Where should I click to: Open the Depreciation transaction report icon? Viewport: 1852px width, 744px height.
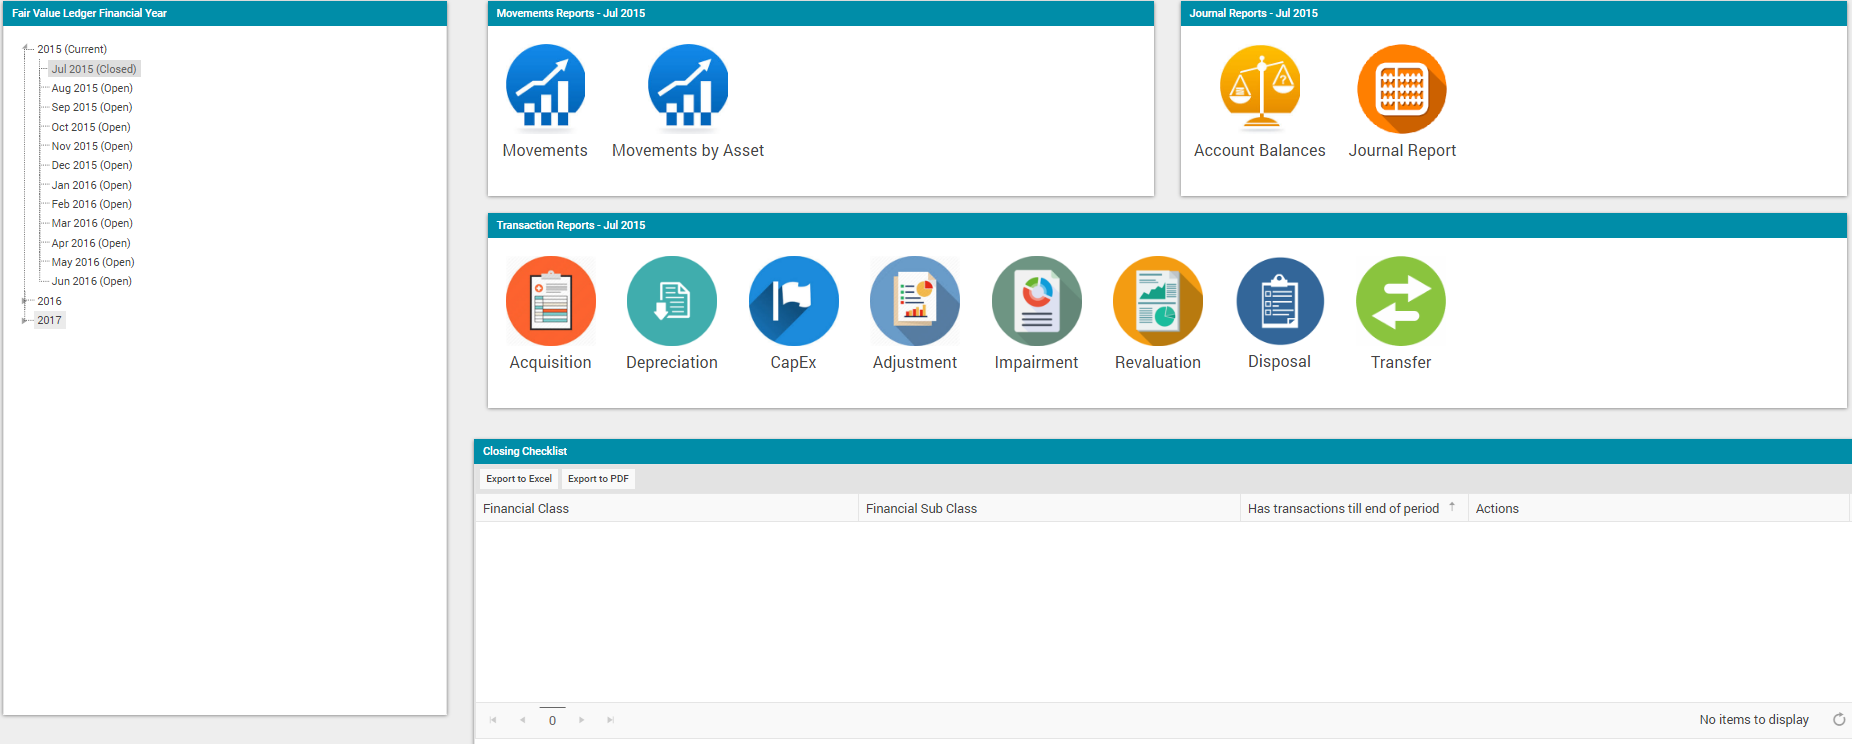[672, 301]
